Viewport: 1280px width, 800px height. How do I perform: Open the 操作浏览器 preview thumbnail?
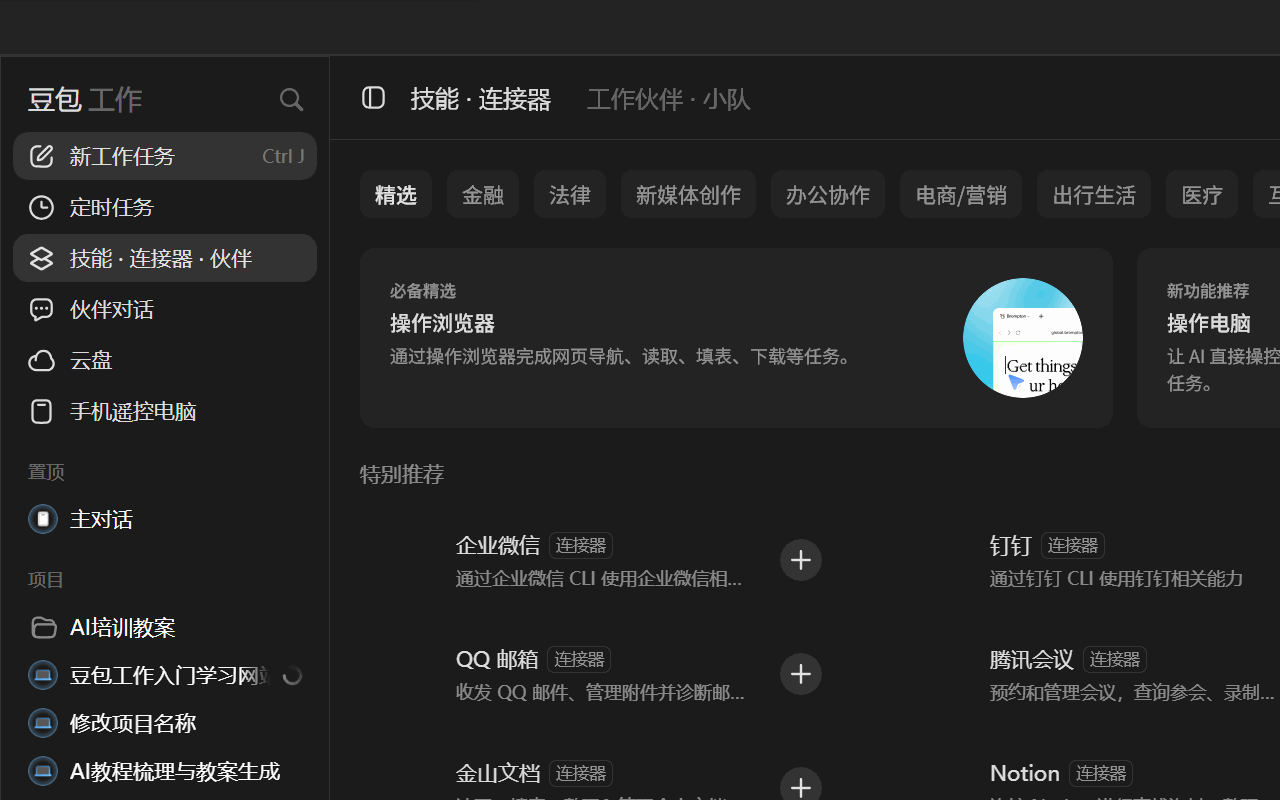click(x=1023, y=338)
